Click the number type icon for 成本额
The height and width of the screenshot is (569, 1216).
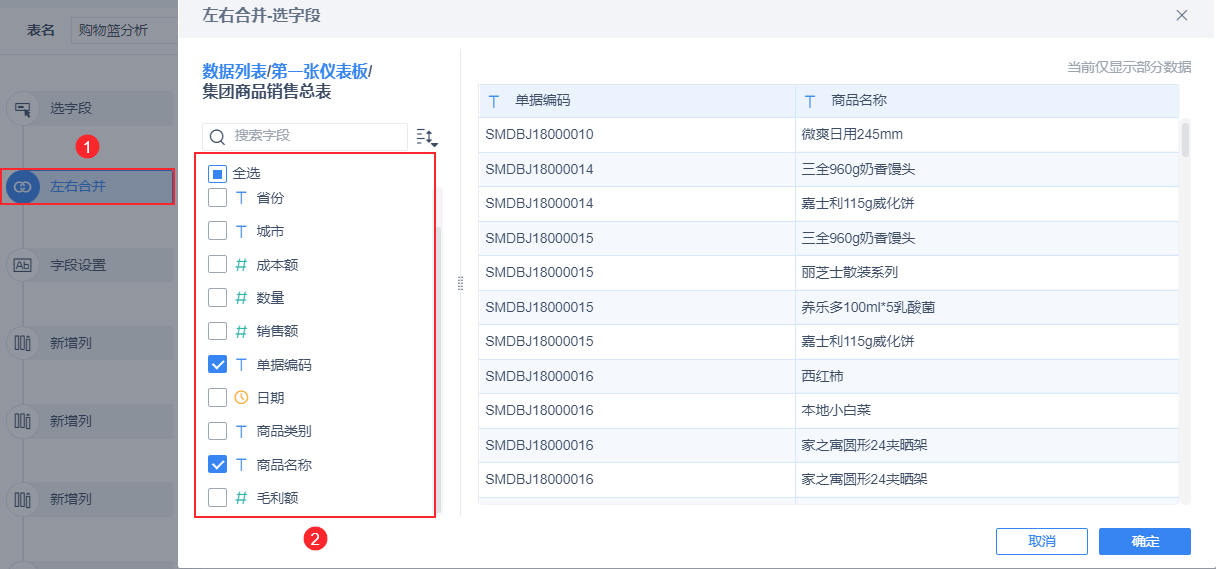[x=241, y=265]
